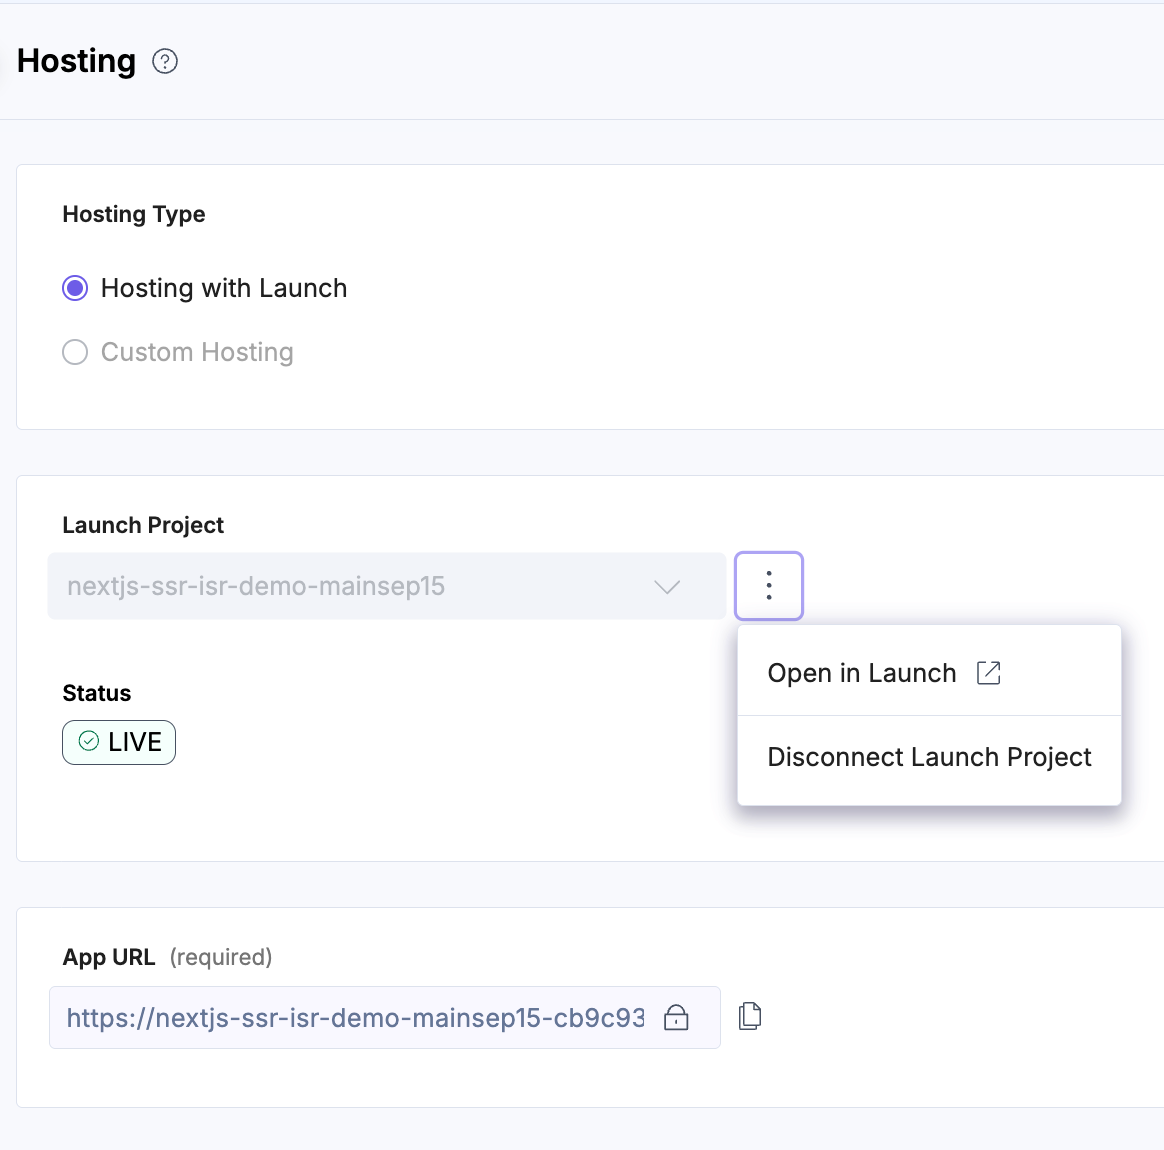Click into the App URL text field

pyautogui.click(x=355, y=1018)
